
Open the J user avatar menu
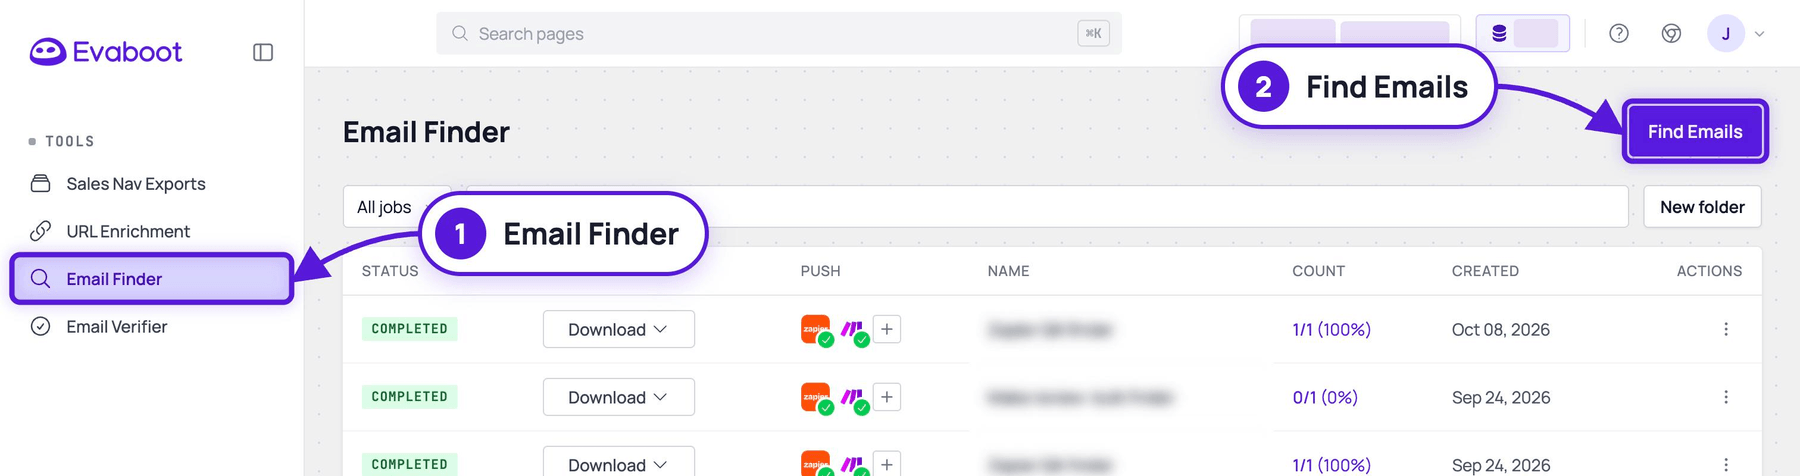tap(1725, 34)
